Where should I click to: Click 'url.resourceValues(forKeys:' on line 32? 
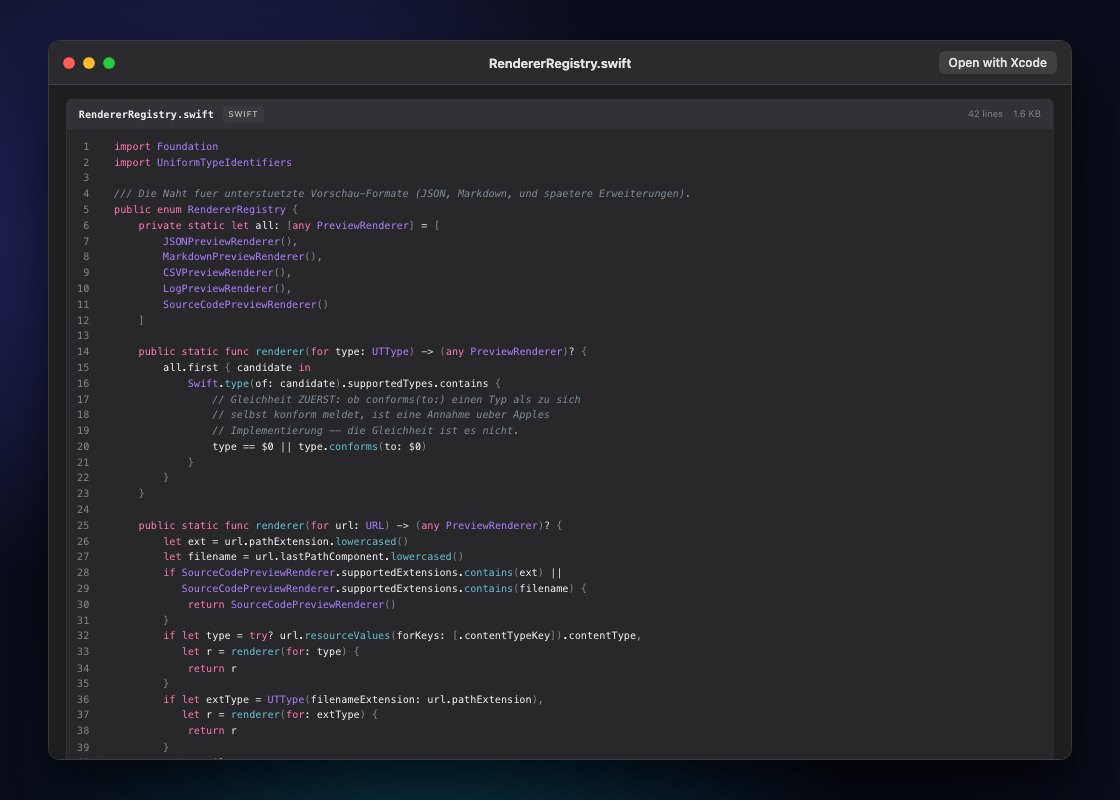tap(363, 636)
